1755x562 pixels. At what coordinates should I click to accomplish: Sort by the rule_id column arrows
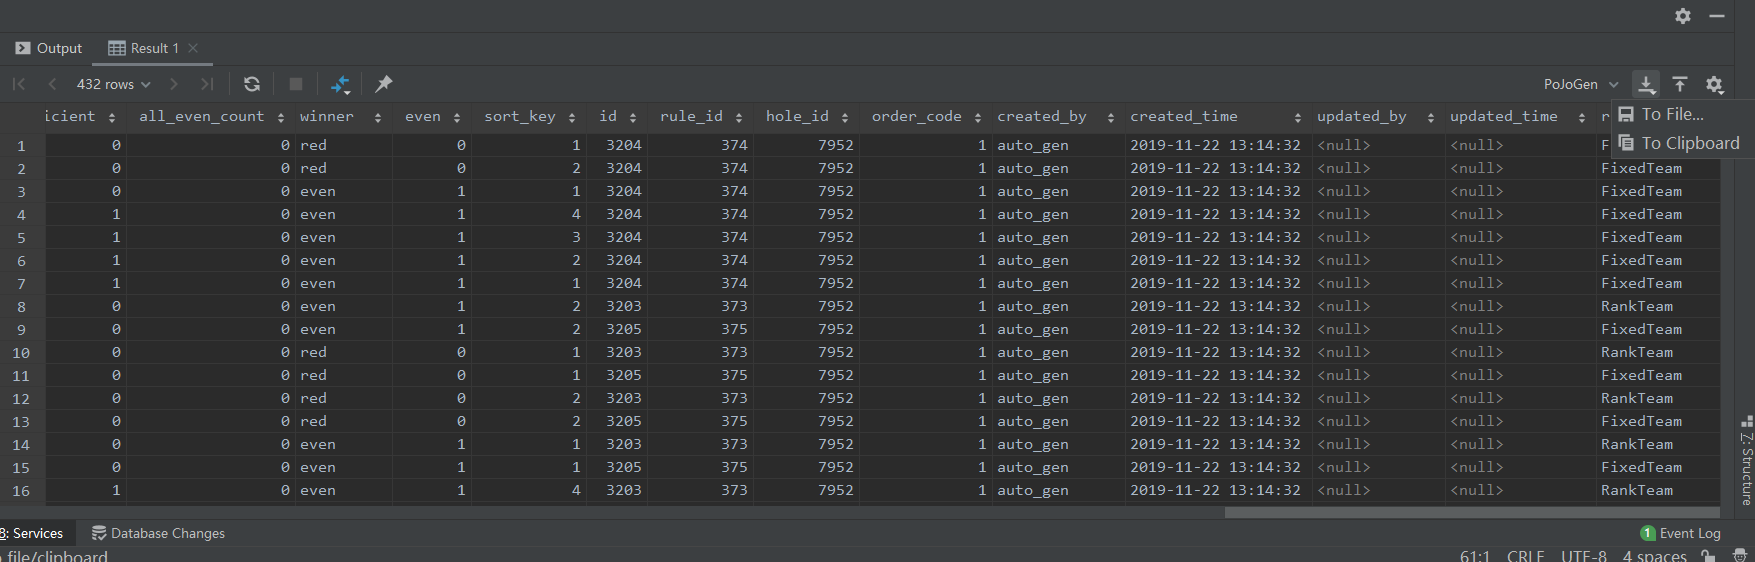739,117
